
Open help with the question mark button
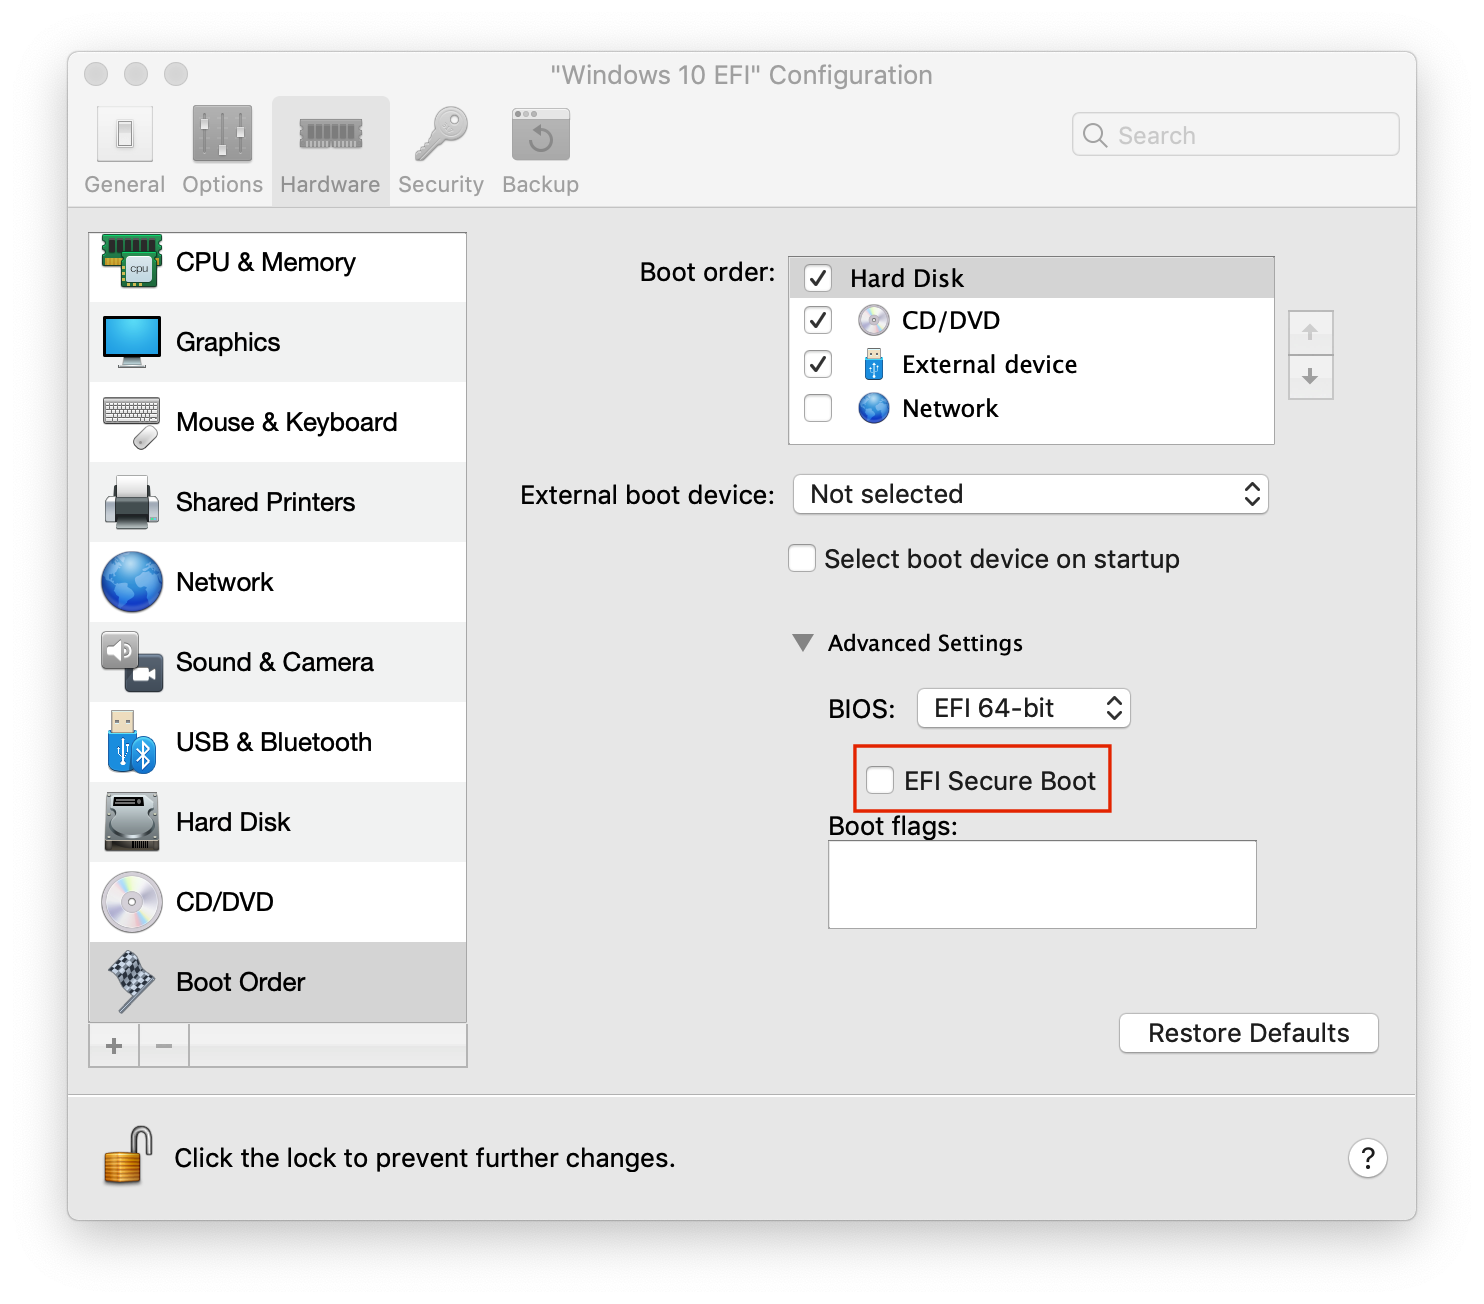coord(1368,1158)
